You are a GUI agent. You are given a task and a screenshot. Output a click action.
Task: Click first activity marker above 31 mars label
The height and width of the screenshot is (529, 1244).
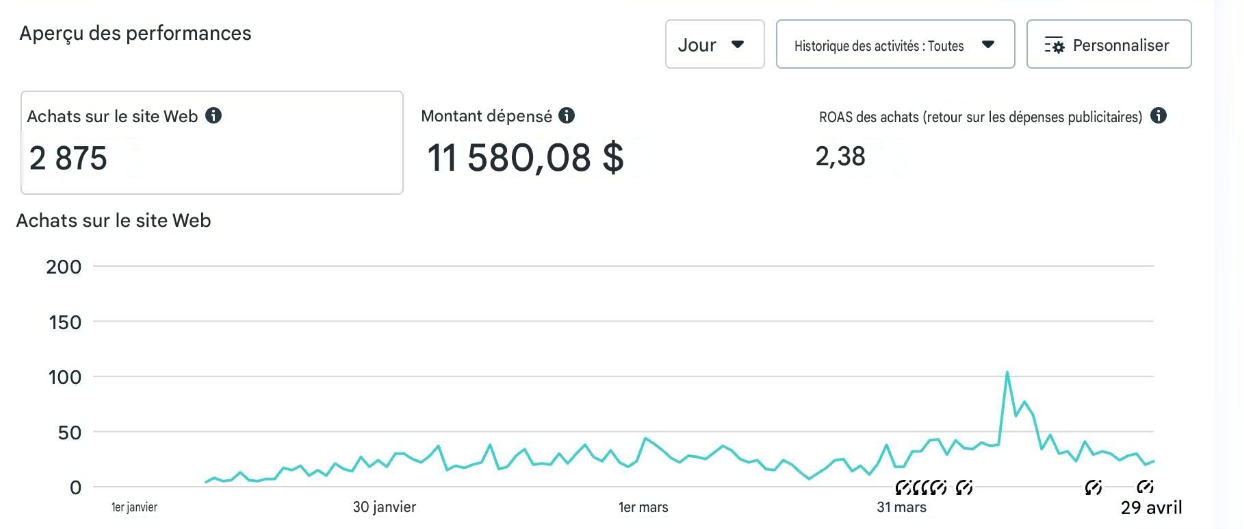point(903,487)
